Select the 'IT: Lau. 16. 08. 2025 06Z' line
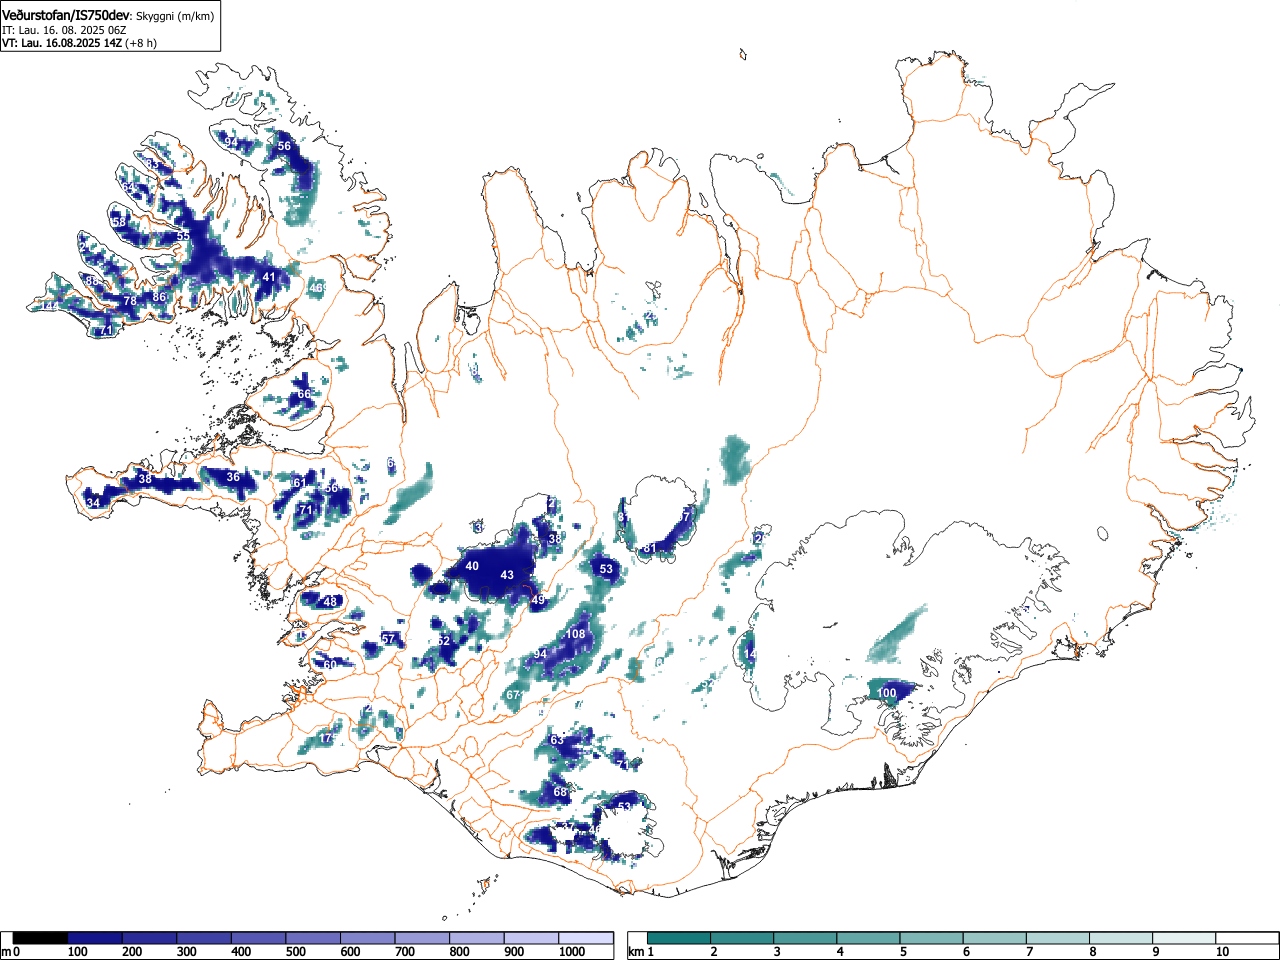 click(64, 30)
